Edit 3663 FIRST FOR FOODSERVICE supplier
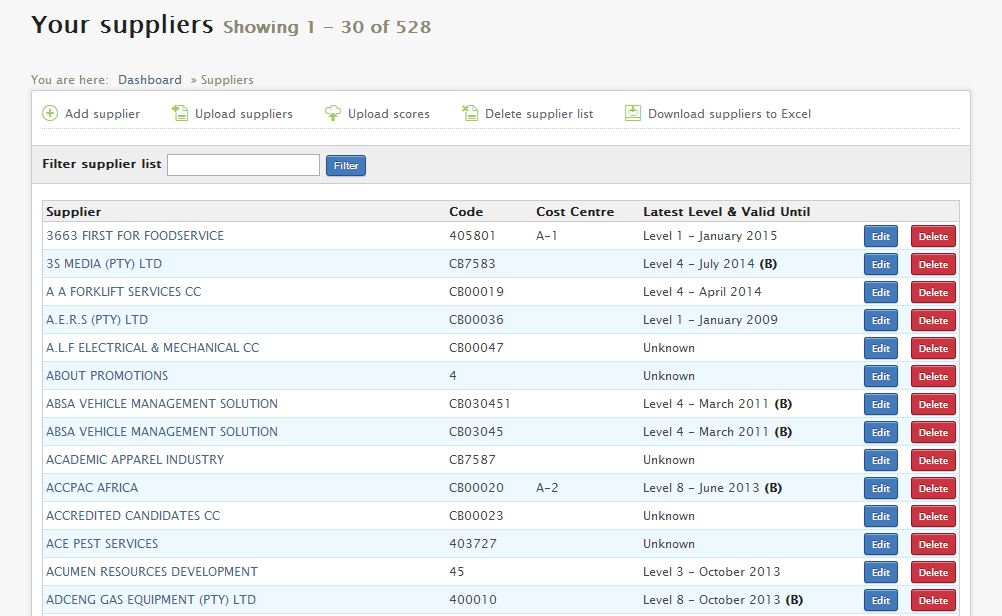The image size is (1002, 616). click(x=881, y=236)
